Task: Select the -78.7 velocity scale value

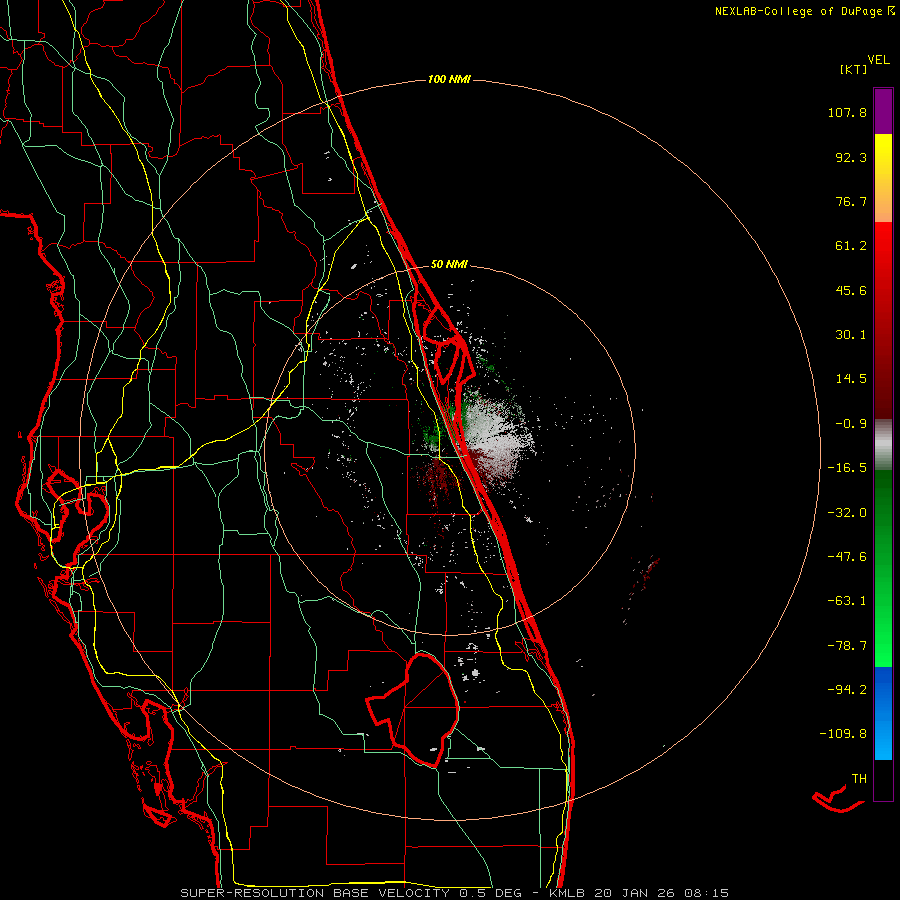Action: [847, 646]
